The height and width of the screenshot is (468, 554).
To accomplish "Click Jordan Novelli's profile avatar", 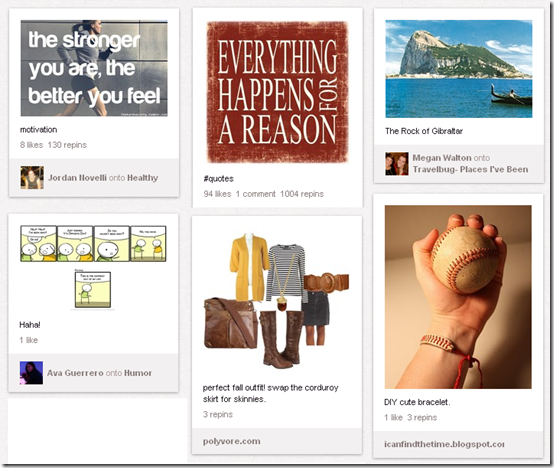I will click(32, 178).
